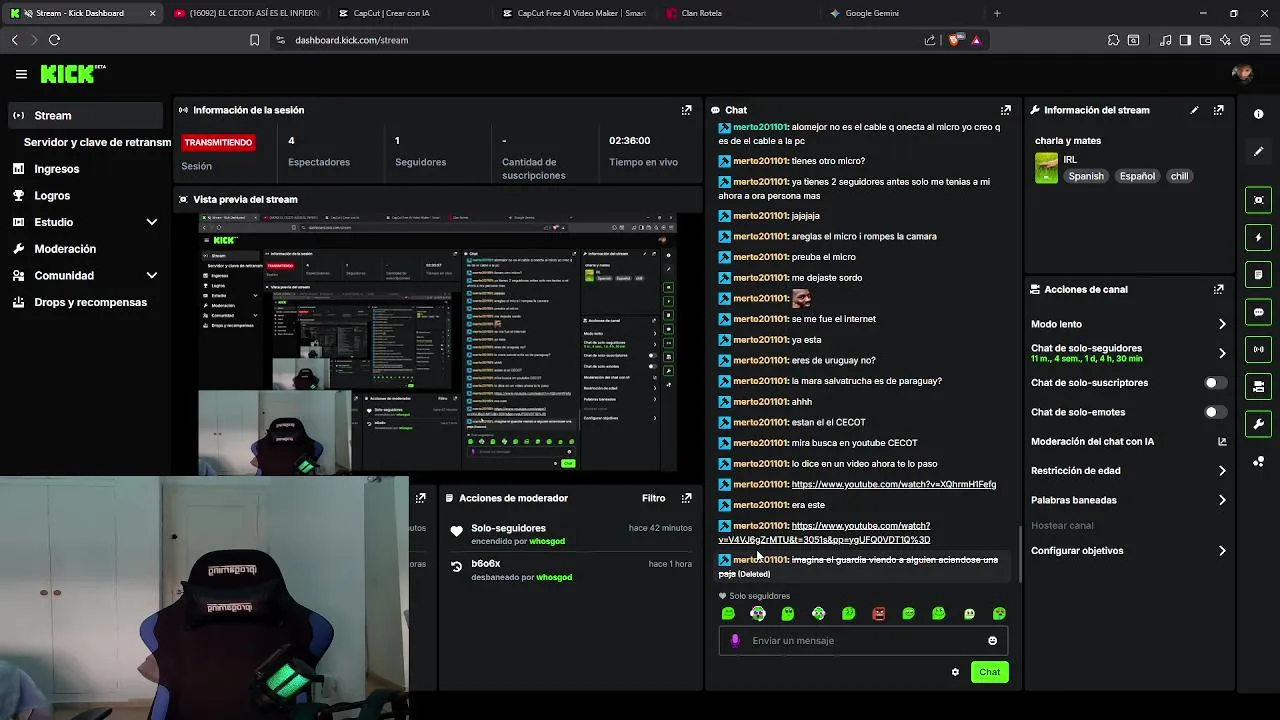This screenshot has width=1280, height=720.
Task: Click the music note playlist icon in toolbar
Action: 1166,40
